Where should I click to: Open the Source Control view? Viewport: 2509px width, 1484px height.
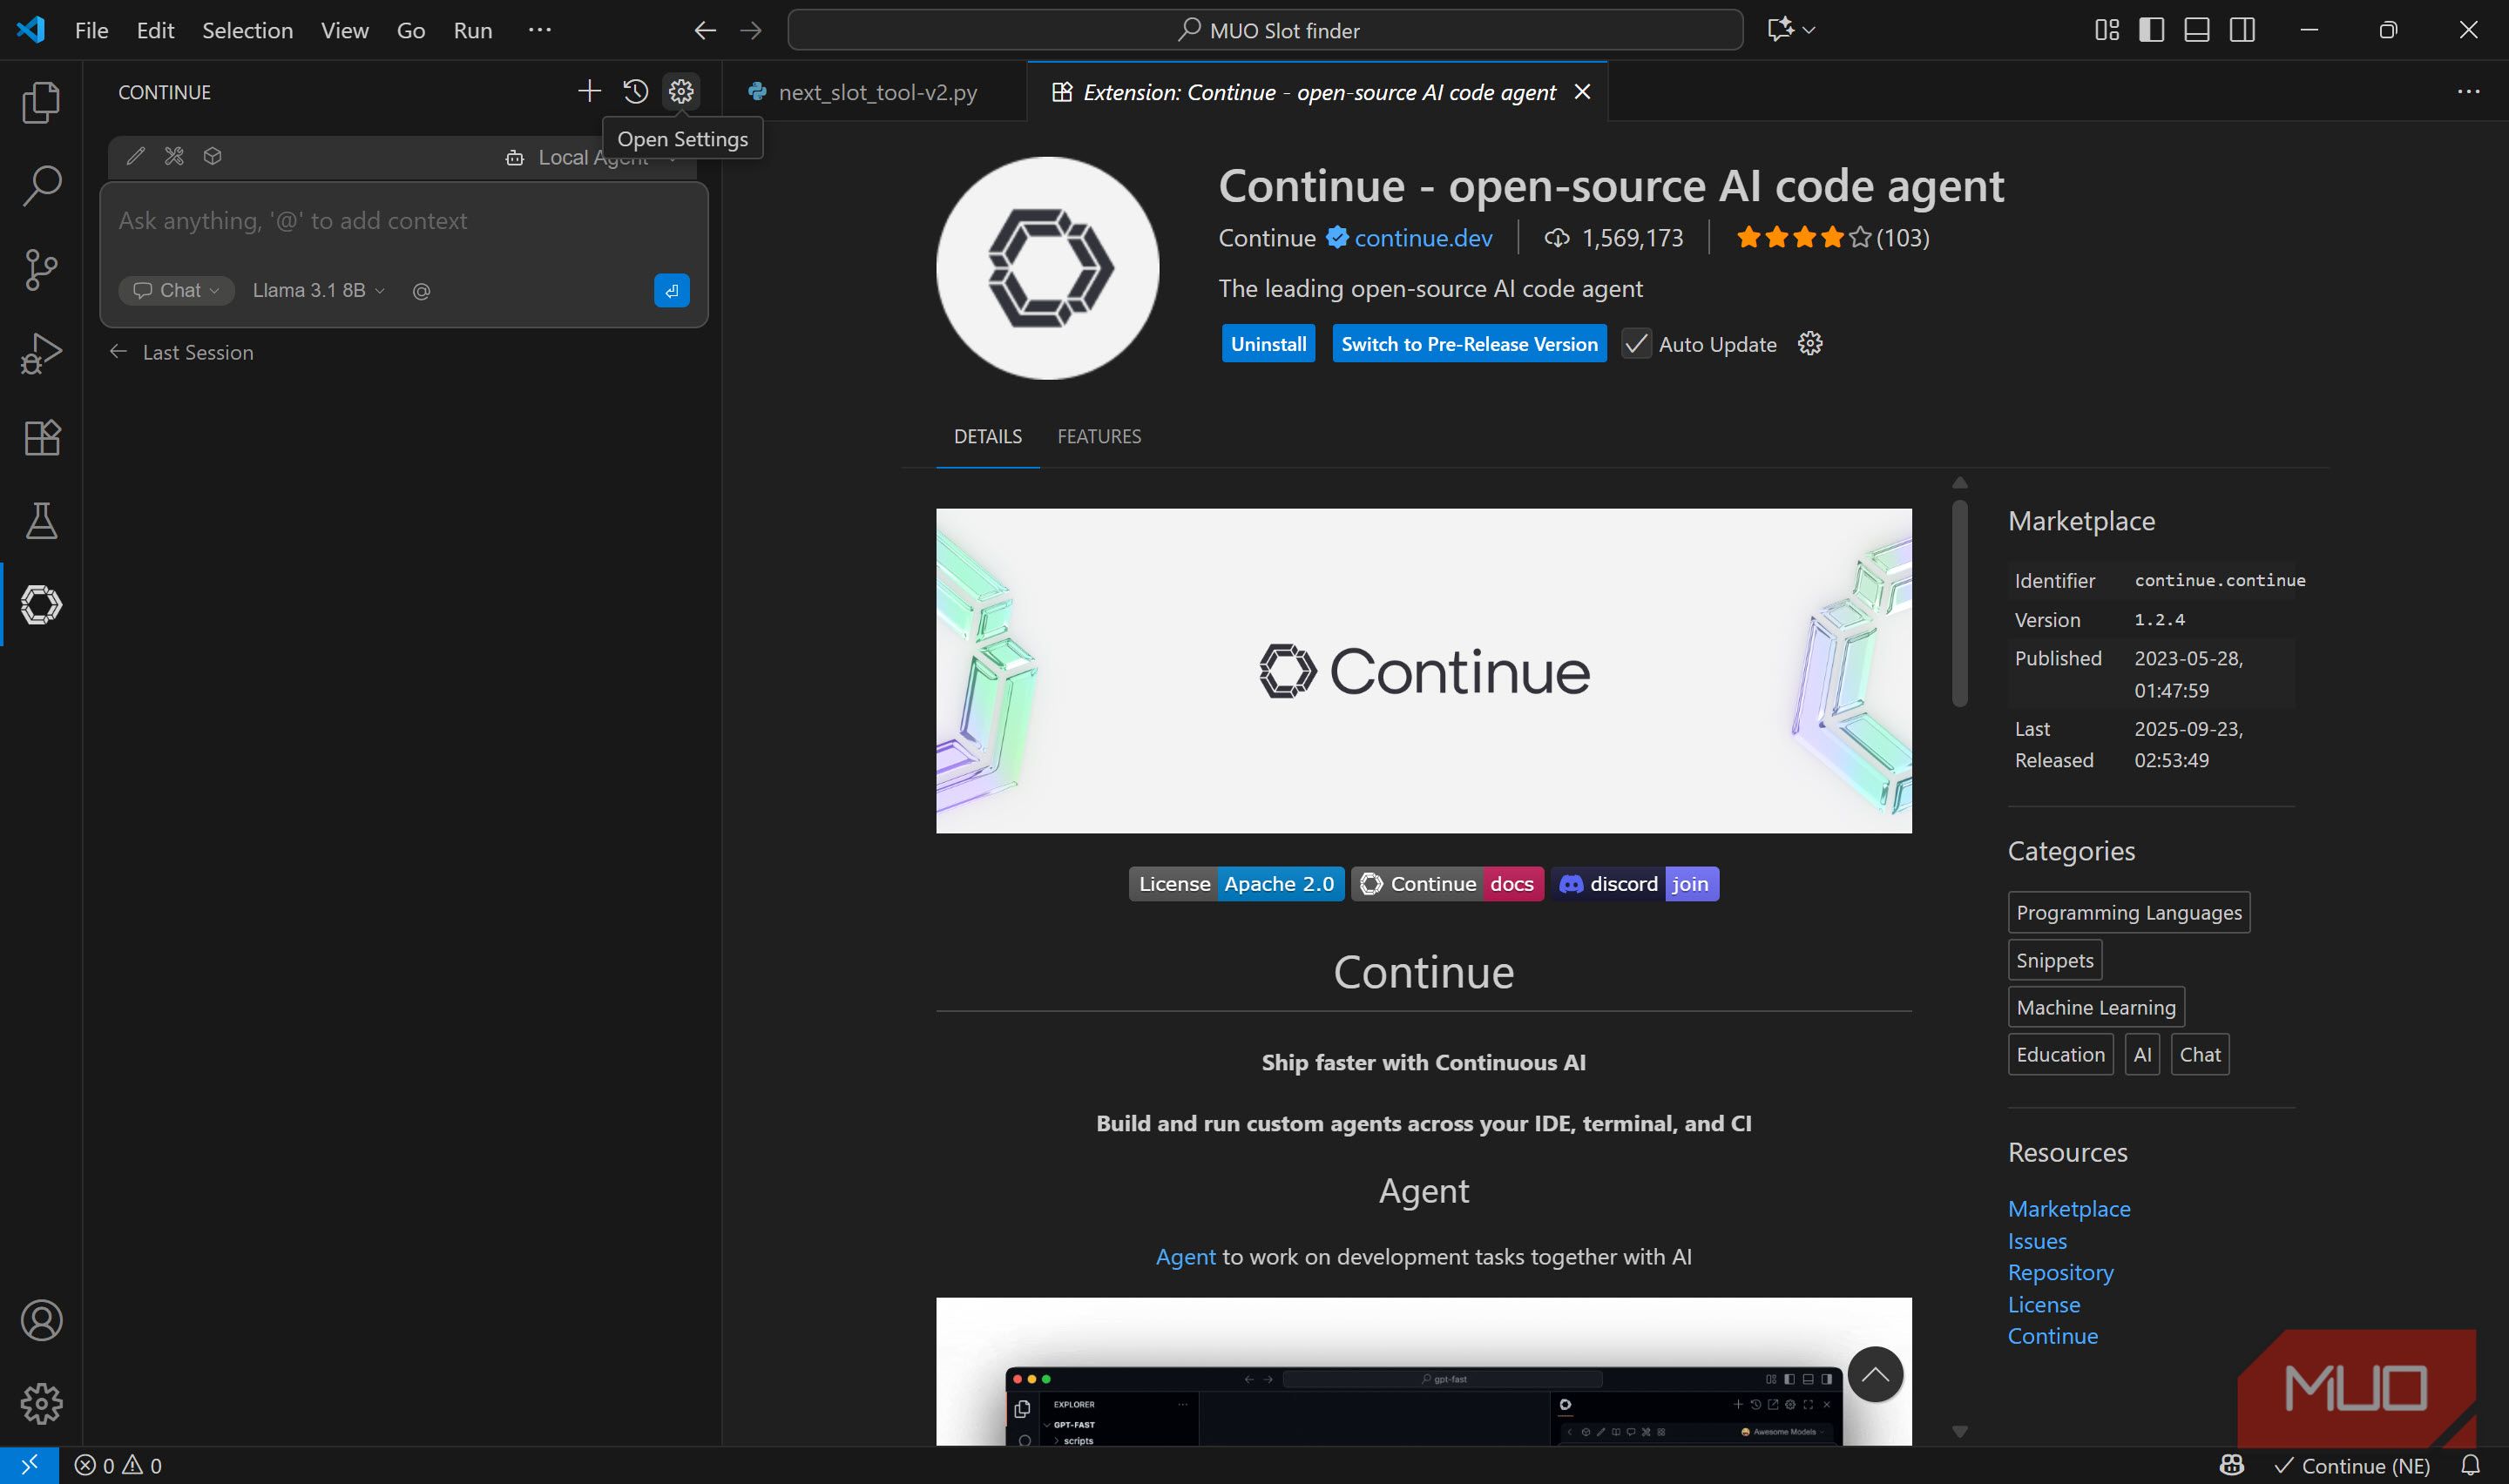point(41,269)
